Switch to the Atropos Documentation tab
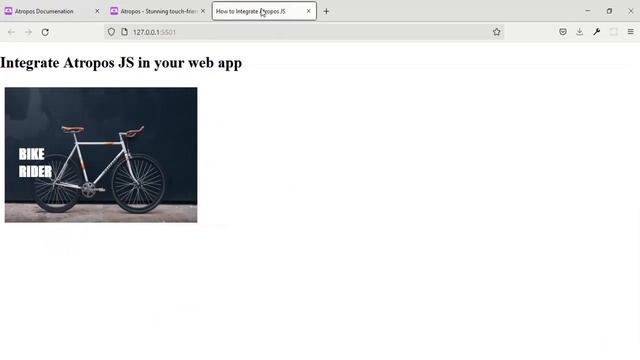This screenshot has height=360, width=640. click(52, 11)
